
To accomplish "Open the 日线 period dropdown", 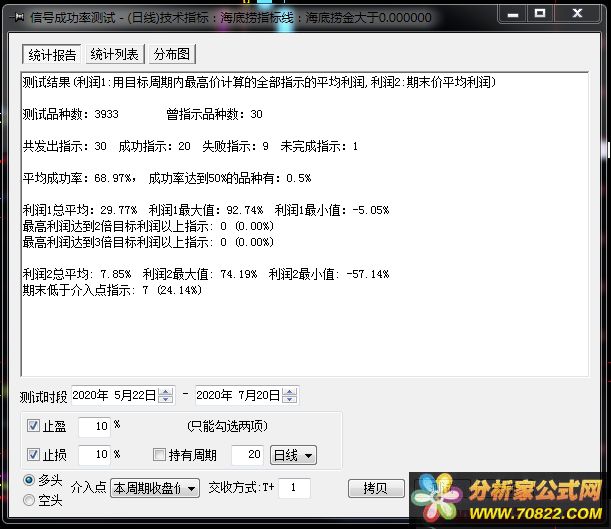I will pyautogui.click(x=293, y=455).
